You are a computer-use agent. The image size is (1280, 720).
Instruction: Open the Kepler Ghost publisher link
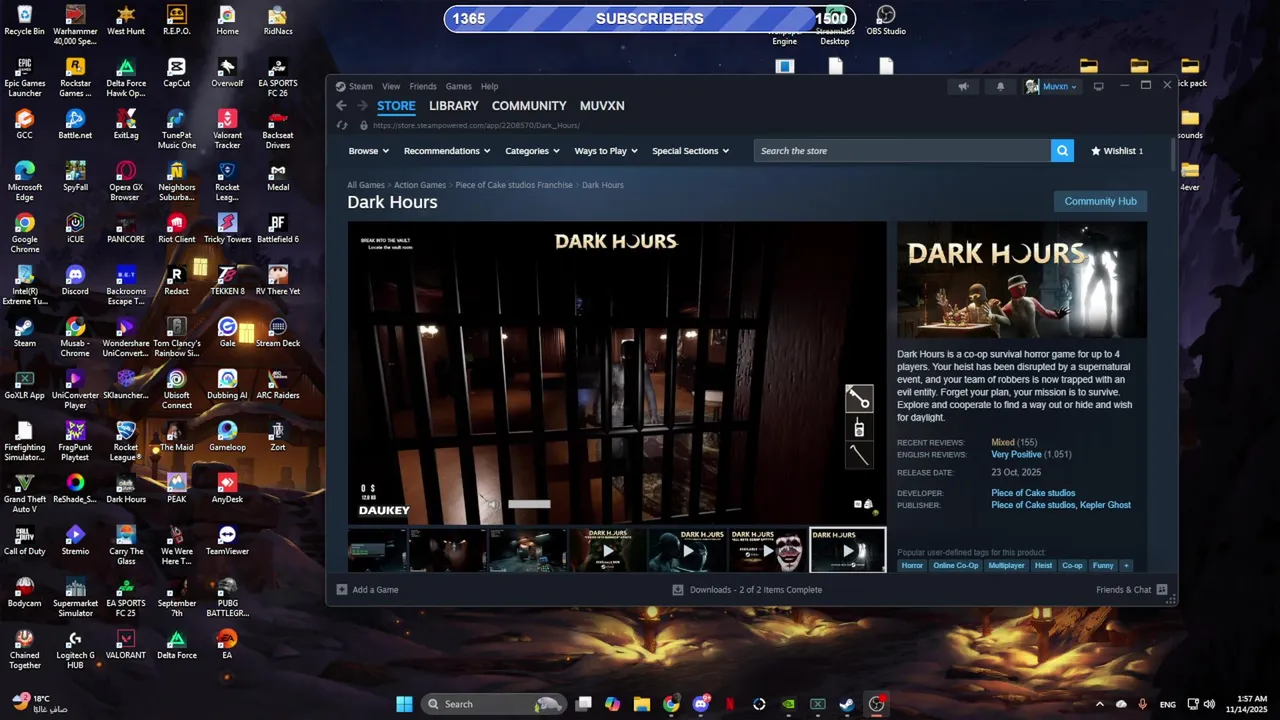[1106, 505]
